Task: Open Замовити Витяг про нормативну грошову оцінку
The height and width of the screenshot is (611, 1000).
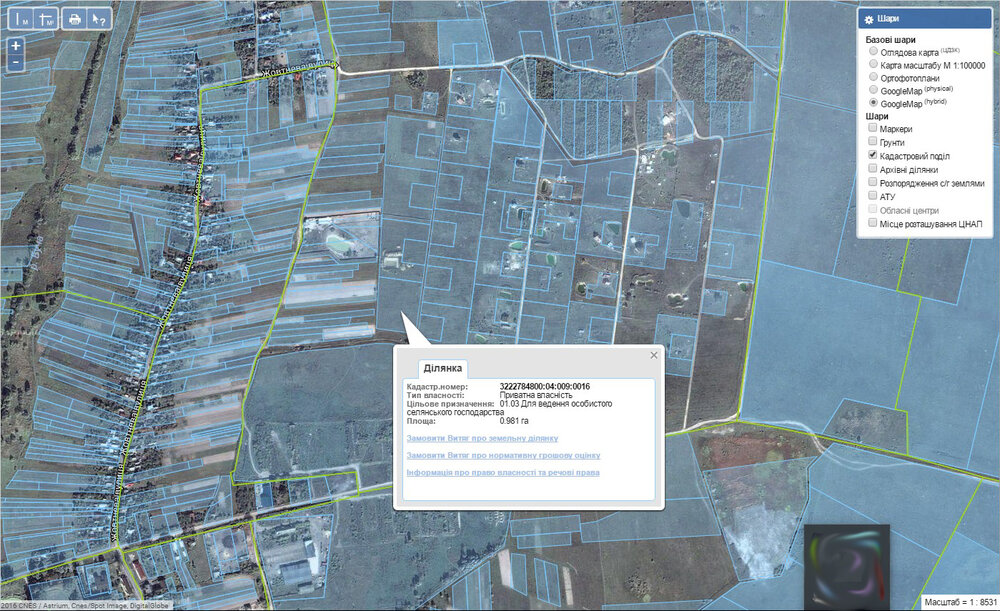Action: click(x=503, y=455)
